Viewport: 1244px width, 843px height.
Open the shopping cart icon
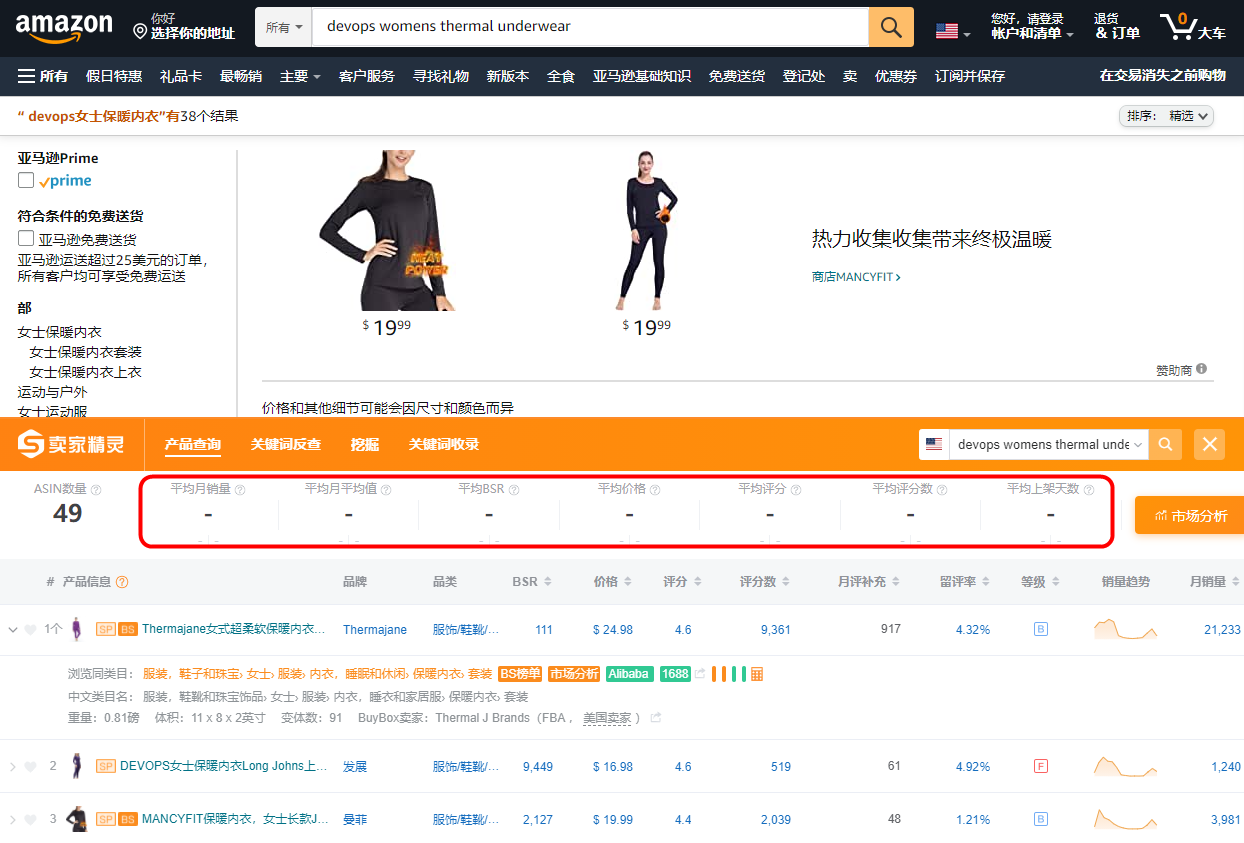[1192, 27]
